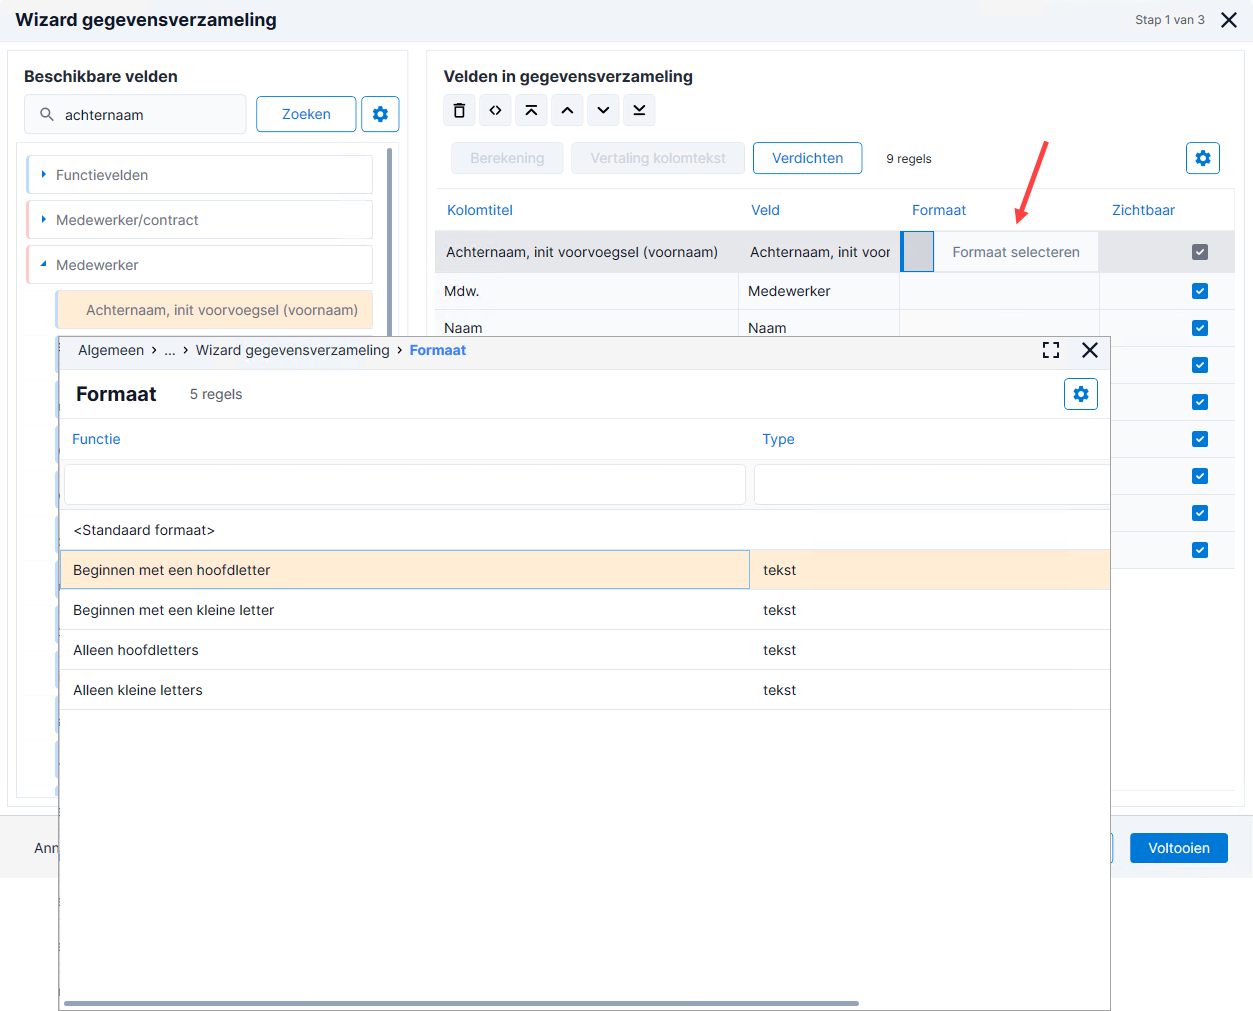The width and height of the screenshot is (1253, 1011).
Task: Click the move up chevron icon
Action: [x=567, y=110]
